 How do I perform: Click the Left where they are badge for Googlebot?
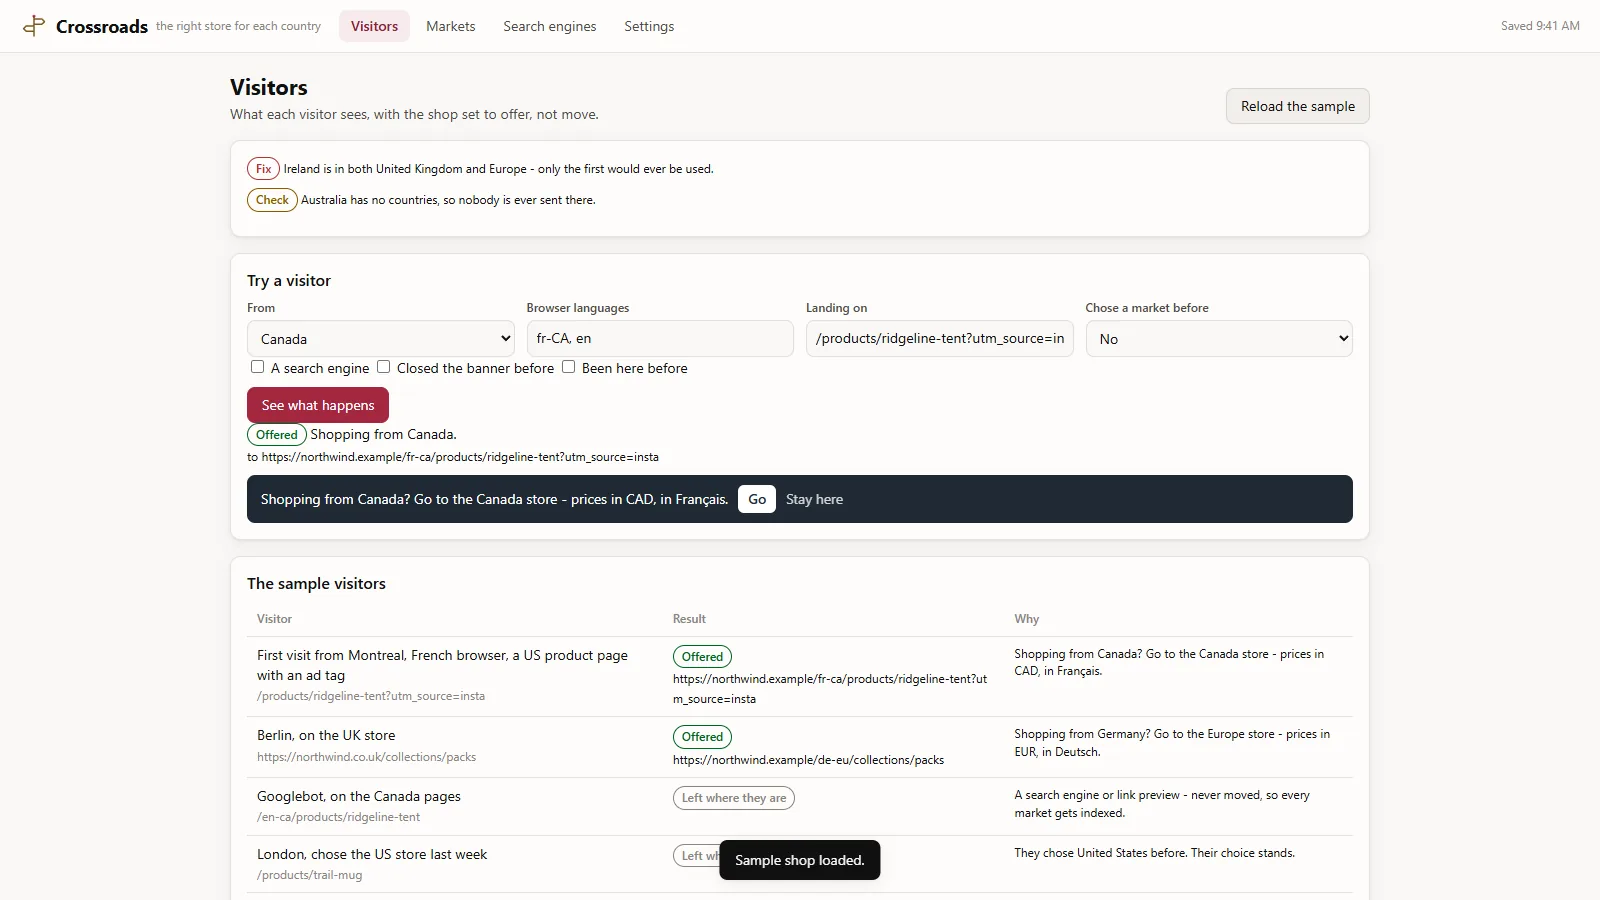(734, 798)
